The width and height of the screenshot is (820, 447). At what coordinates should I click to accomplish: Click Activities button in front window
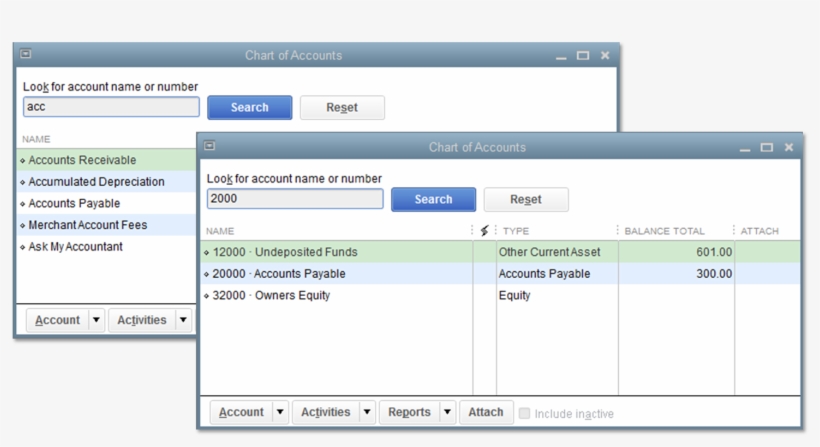[325, 412]
